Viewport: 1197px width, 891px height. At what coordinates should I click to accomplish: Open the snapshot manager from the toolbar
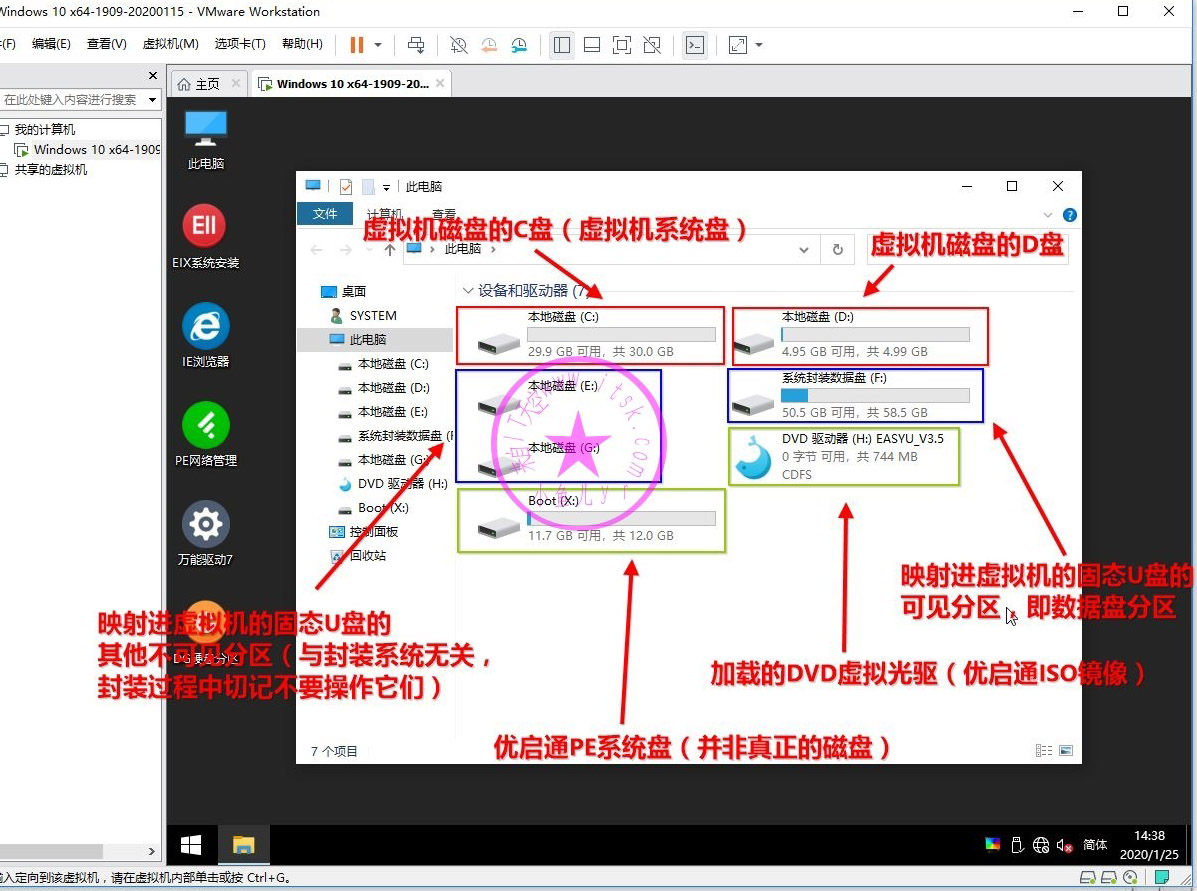(519, 45)
